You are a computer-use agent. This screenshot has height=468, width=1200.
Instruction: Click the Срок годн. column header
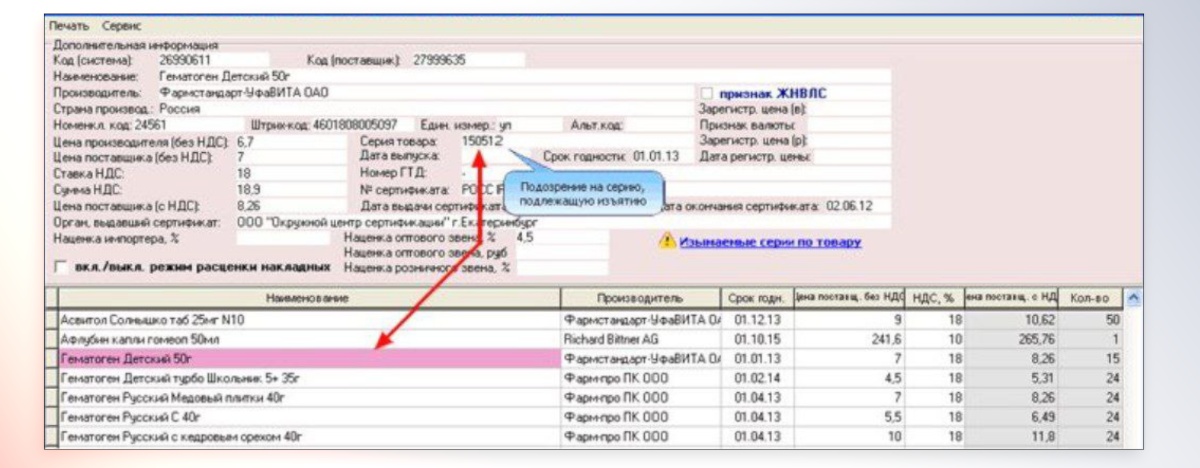pyautogui.click(x=756, y=298)
